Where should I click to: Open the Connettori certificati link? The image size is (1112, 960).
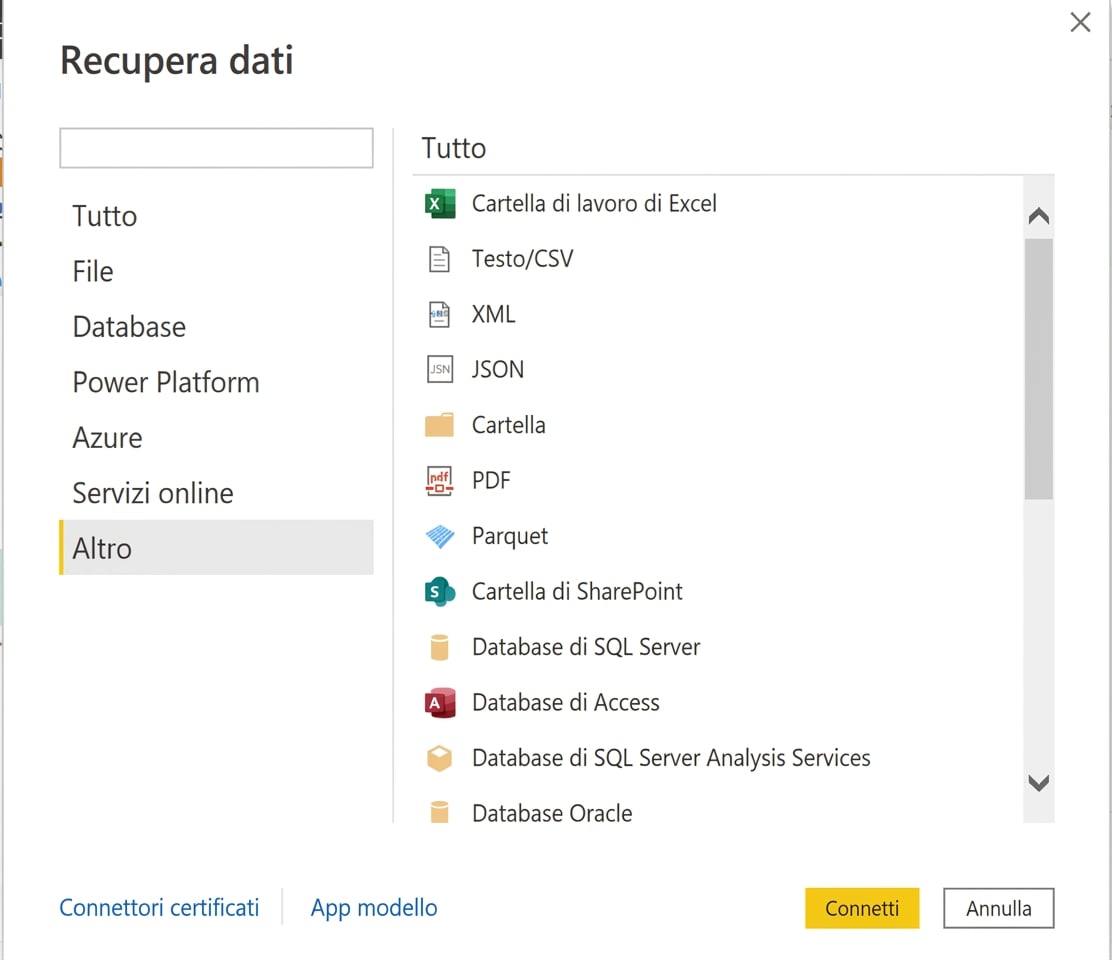click(160, 908)
